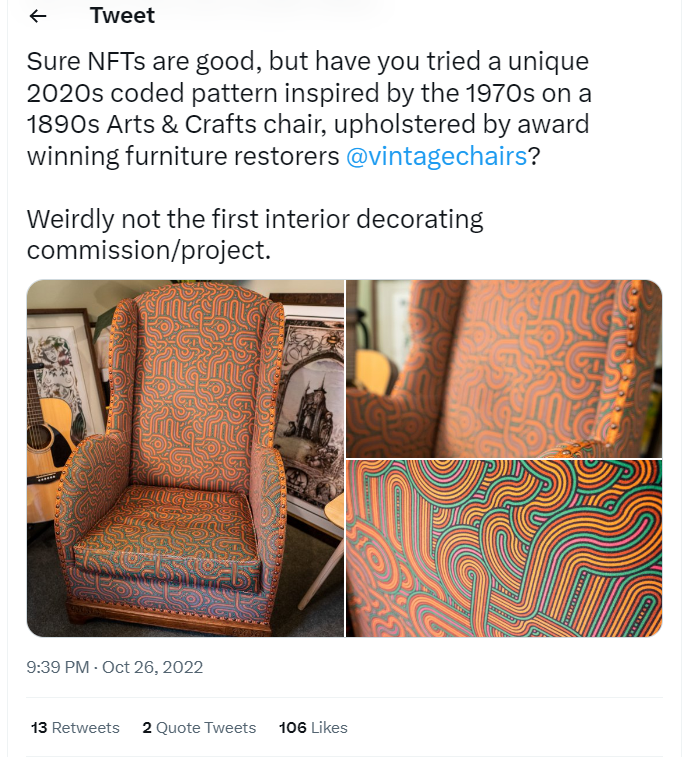Open the @vintagechairs profile mention
The image size is (691, 757).
pos(437,156)
